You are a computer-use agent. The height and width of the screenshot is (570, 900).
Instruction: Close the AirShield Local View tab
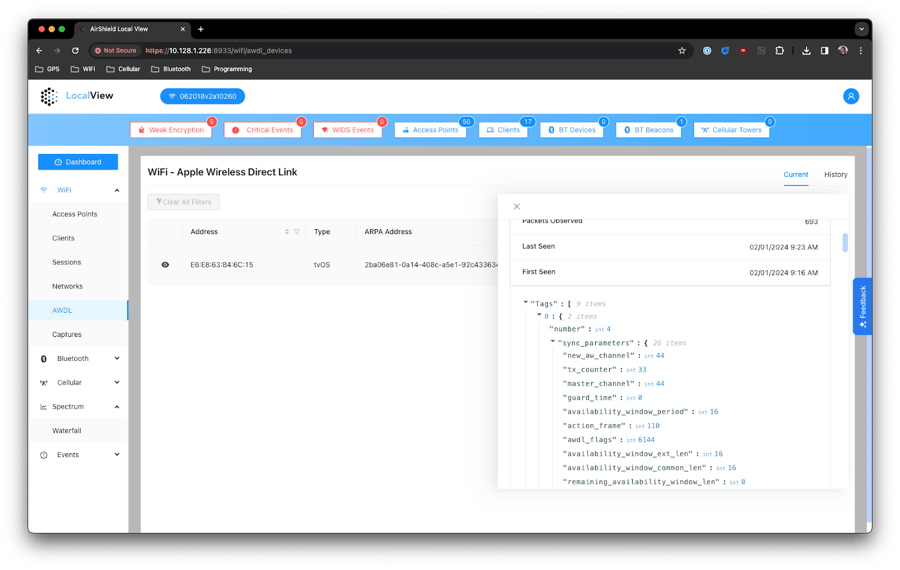[x=183, y=29]
